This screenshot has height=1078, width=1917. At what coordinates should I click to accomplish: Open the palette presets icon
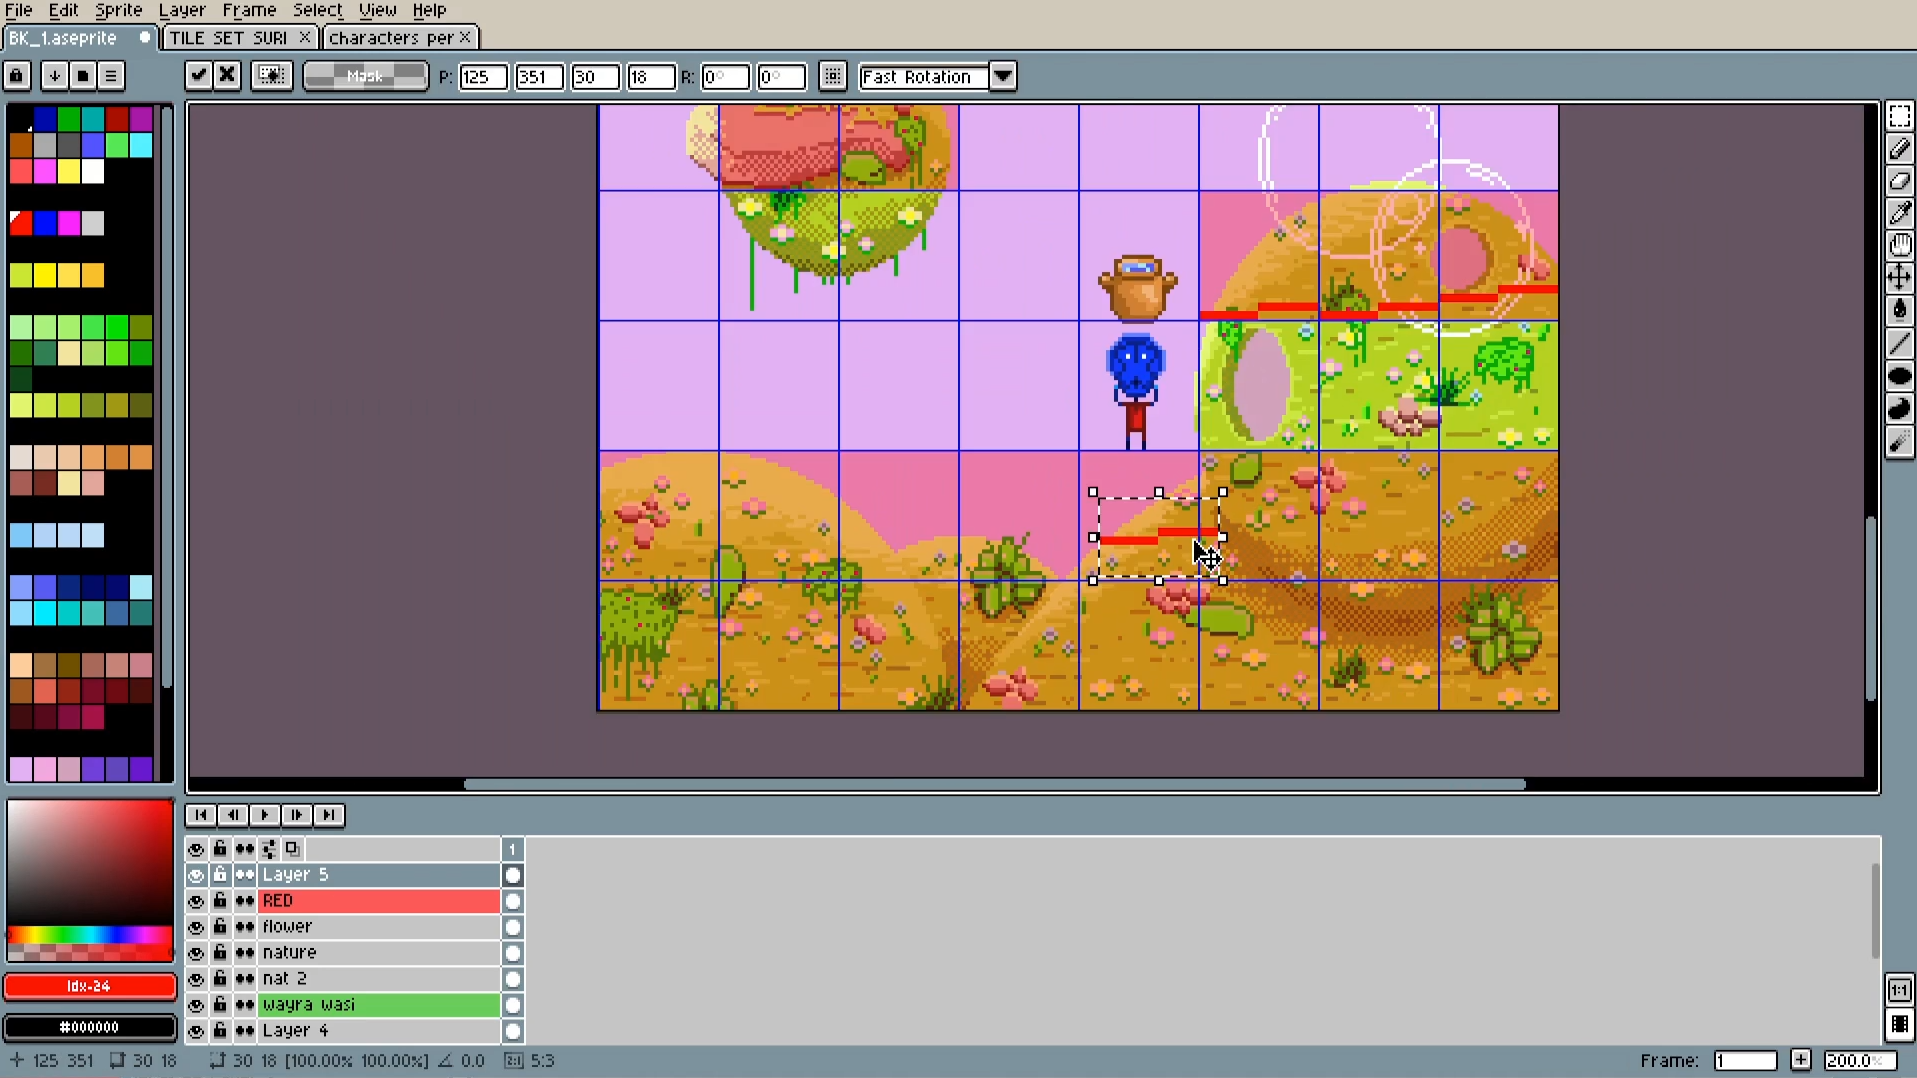83,76
